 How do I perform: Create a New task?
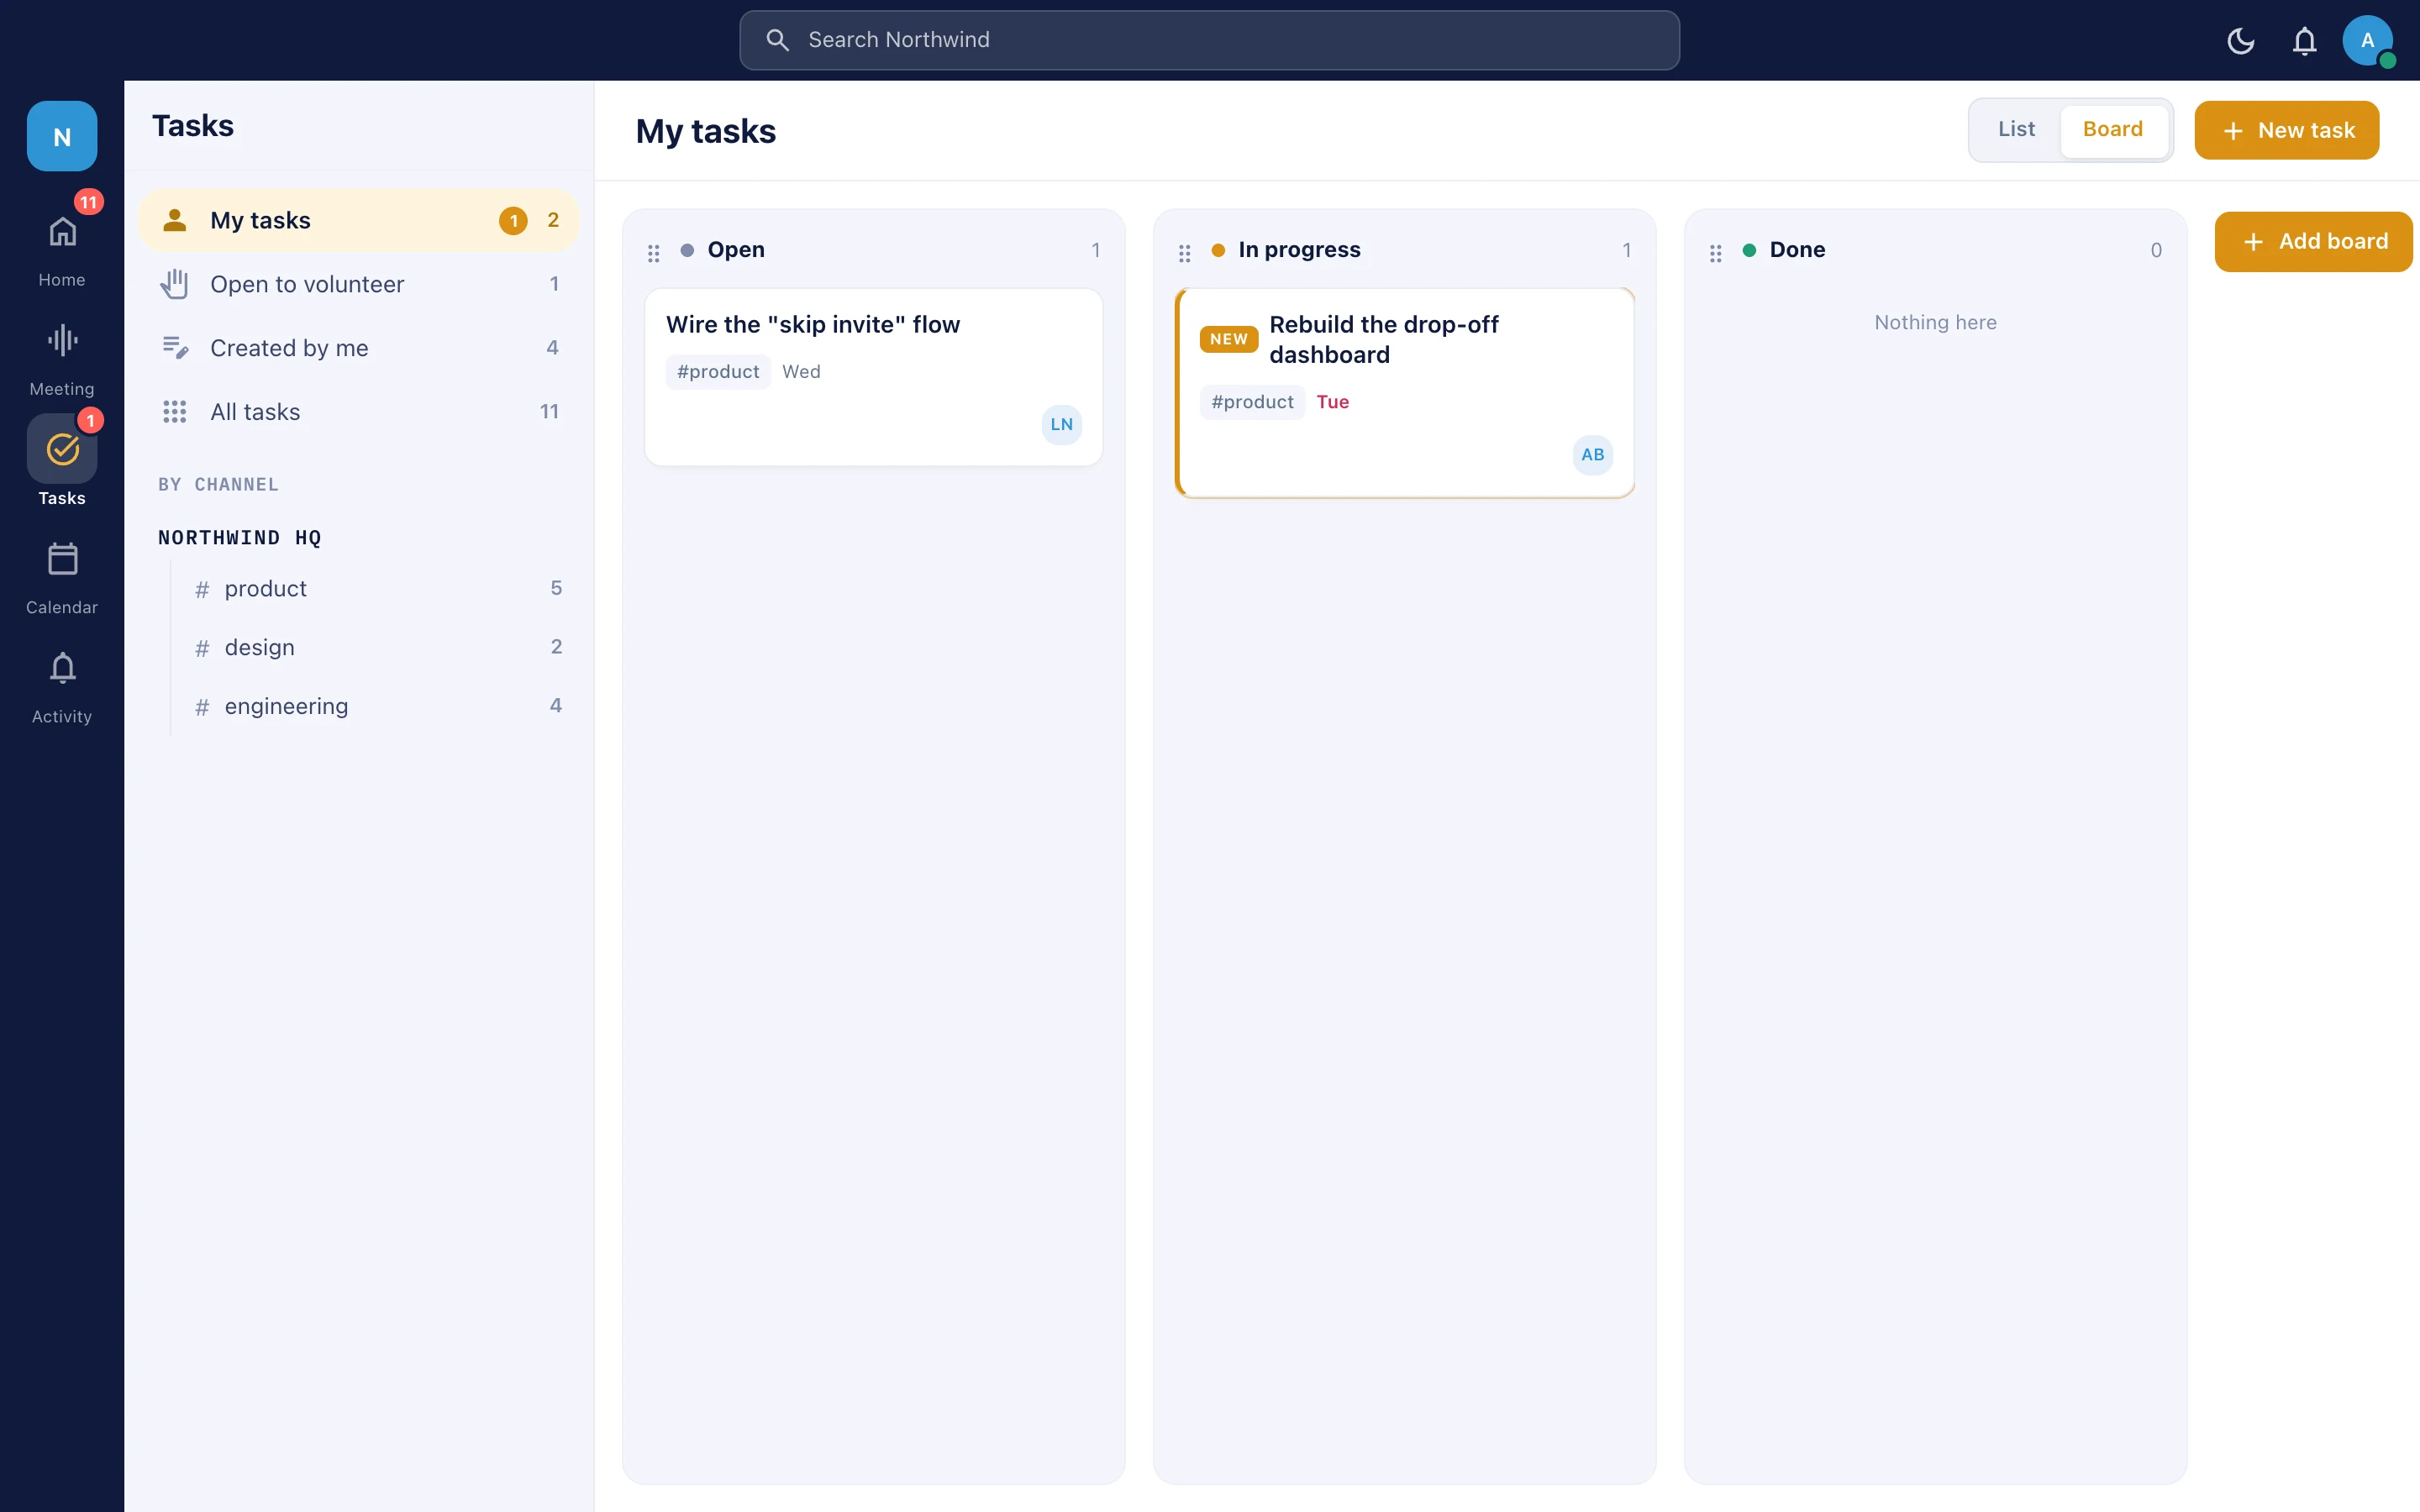click(x=2286, y=130)
